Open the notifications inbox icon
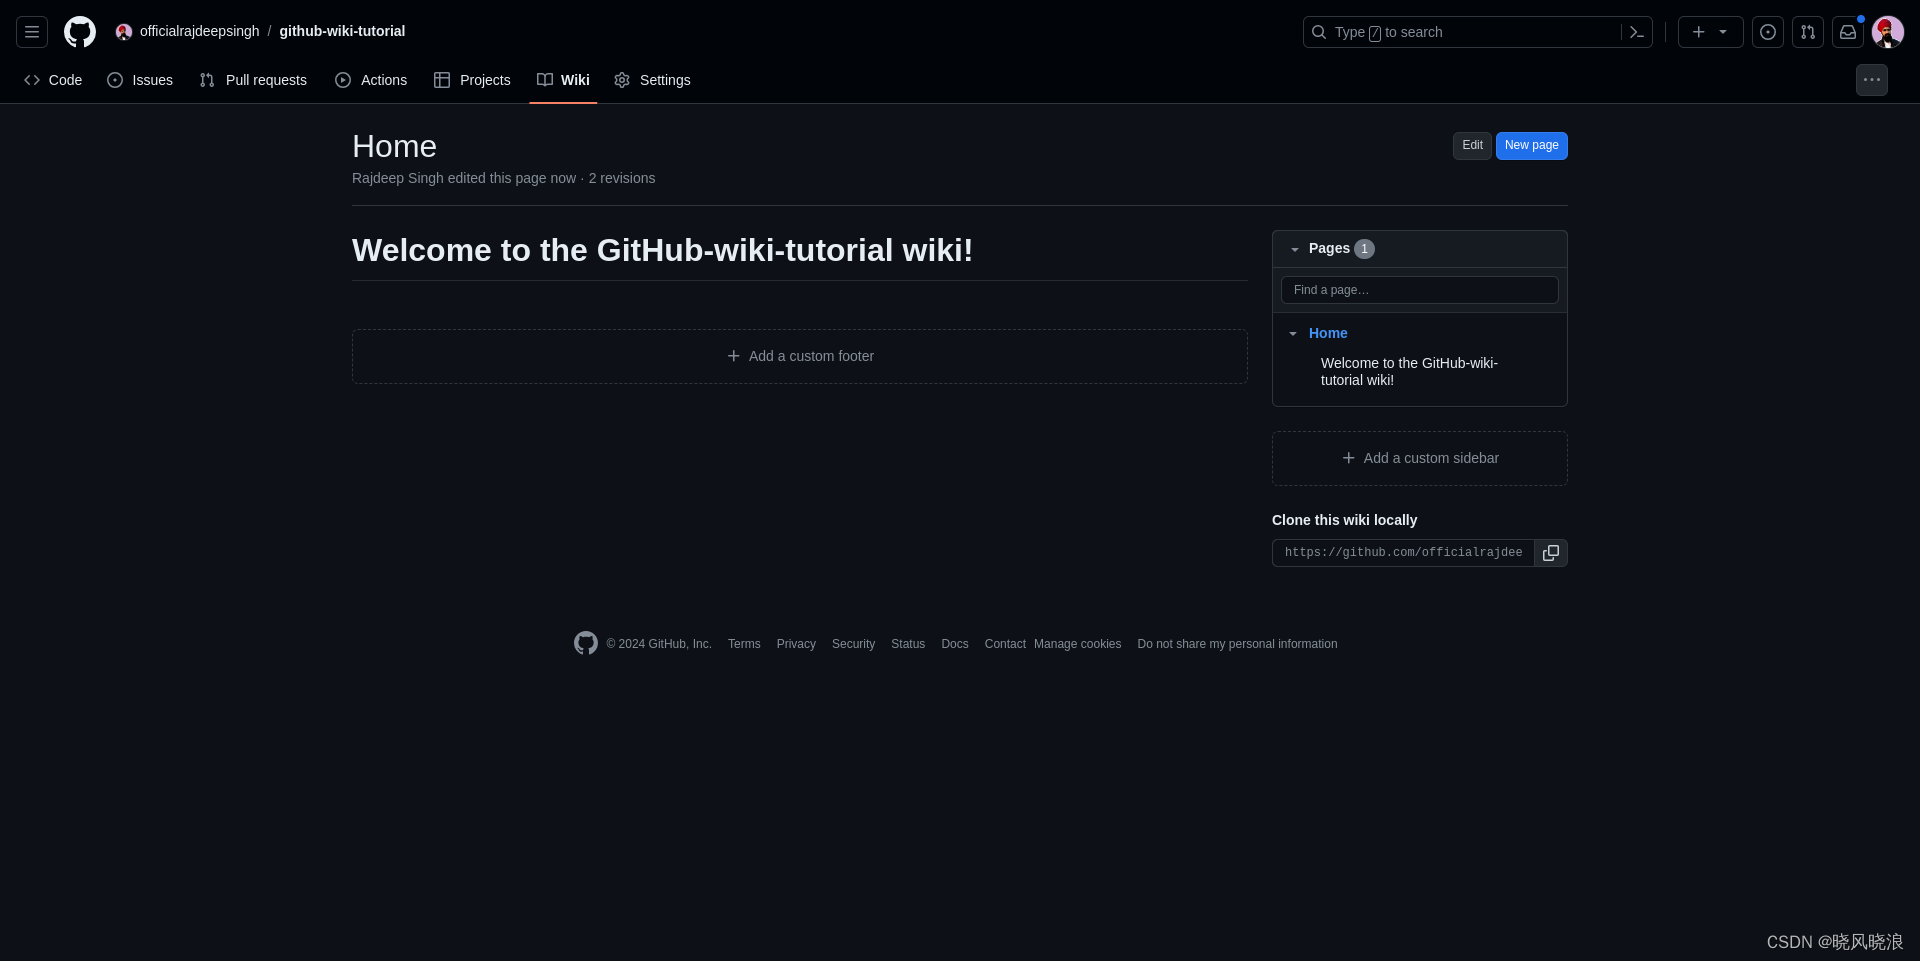Viewport: 1920px width, 961px height. point(1848,32)
